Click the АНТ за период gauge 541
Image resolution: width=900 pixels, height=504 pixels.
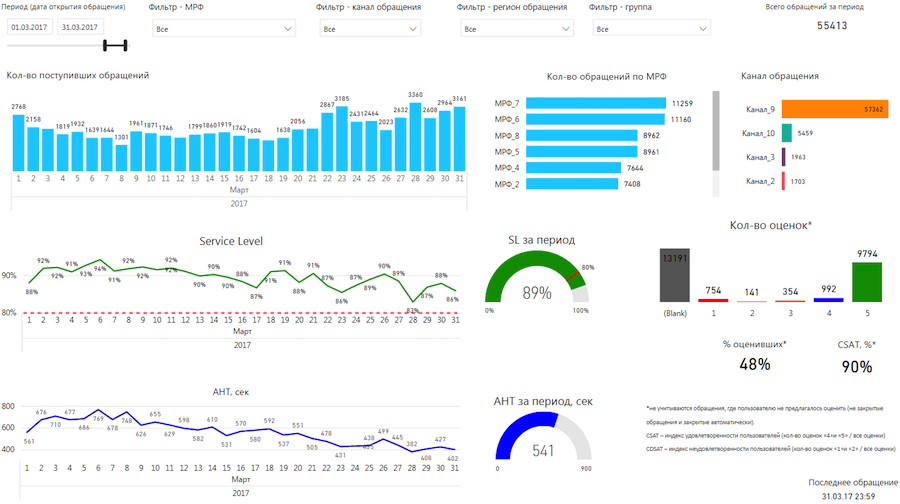click(543, 436)
